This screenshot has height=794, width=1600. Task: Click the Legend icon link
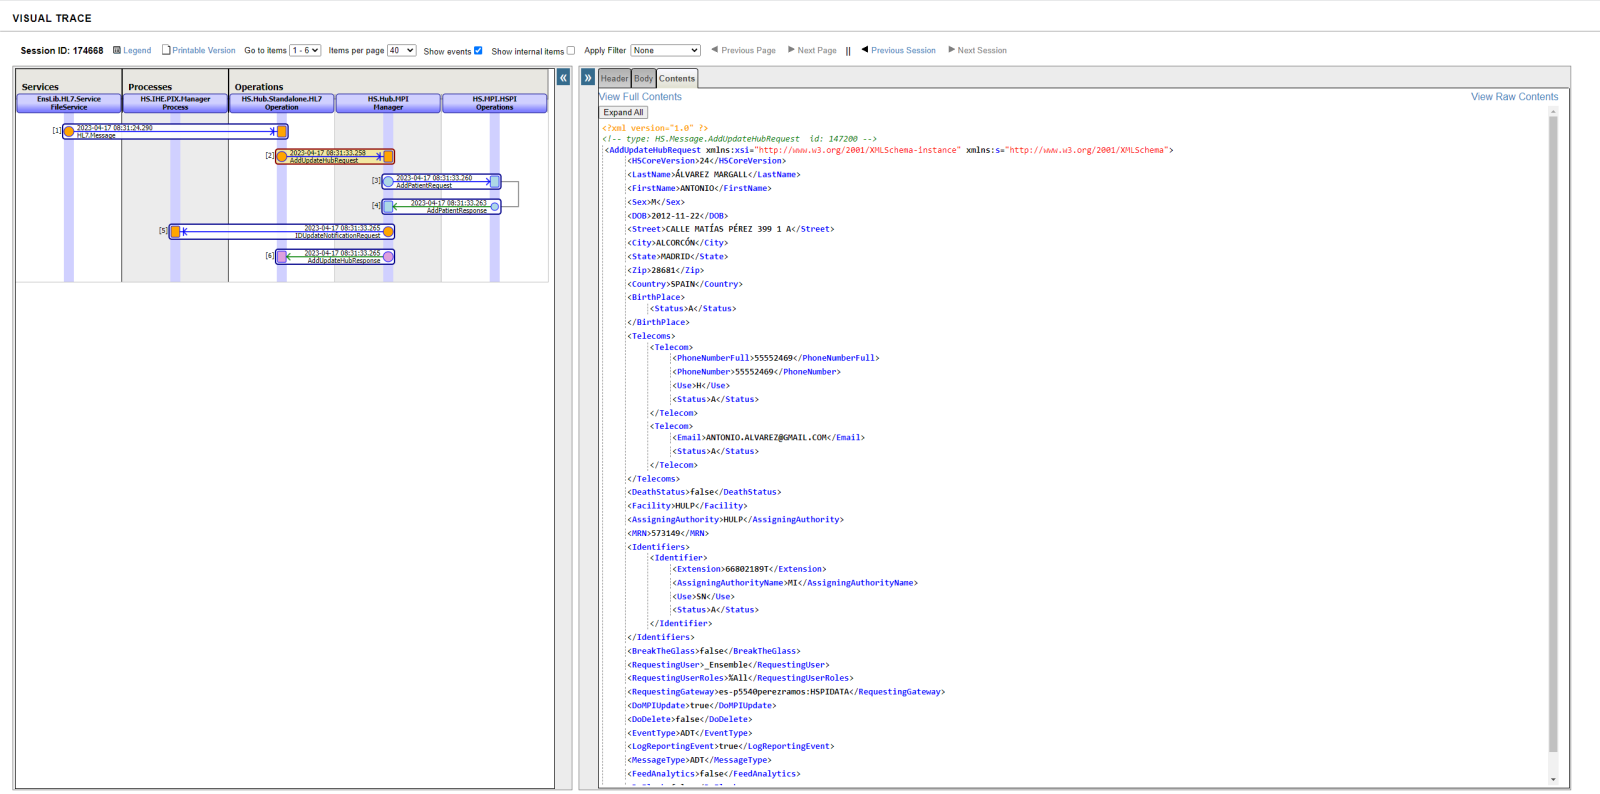117,50
